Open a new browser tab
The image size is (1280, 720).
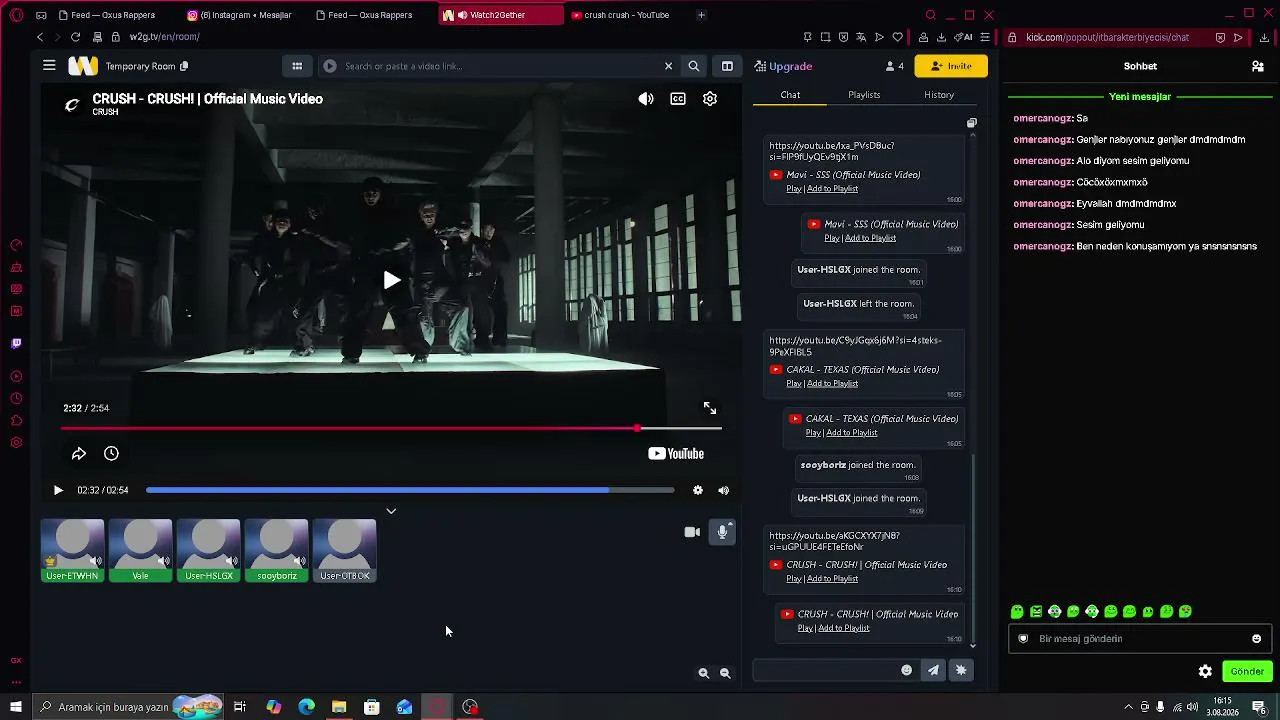(x=701, y=15)
